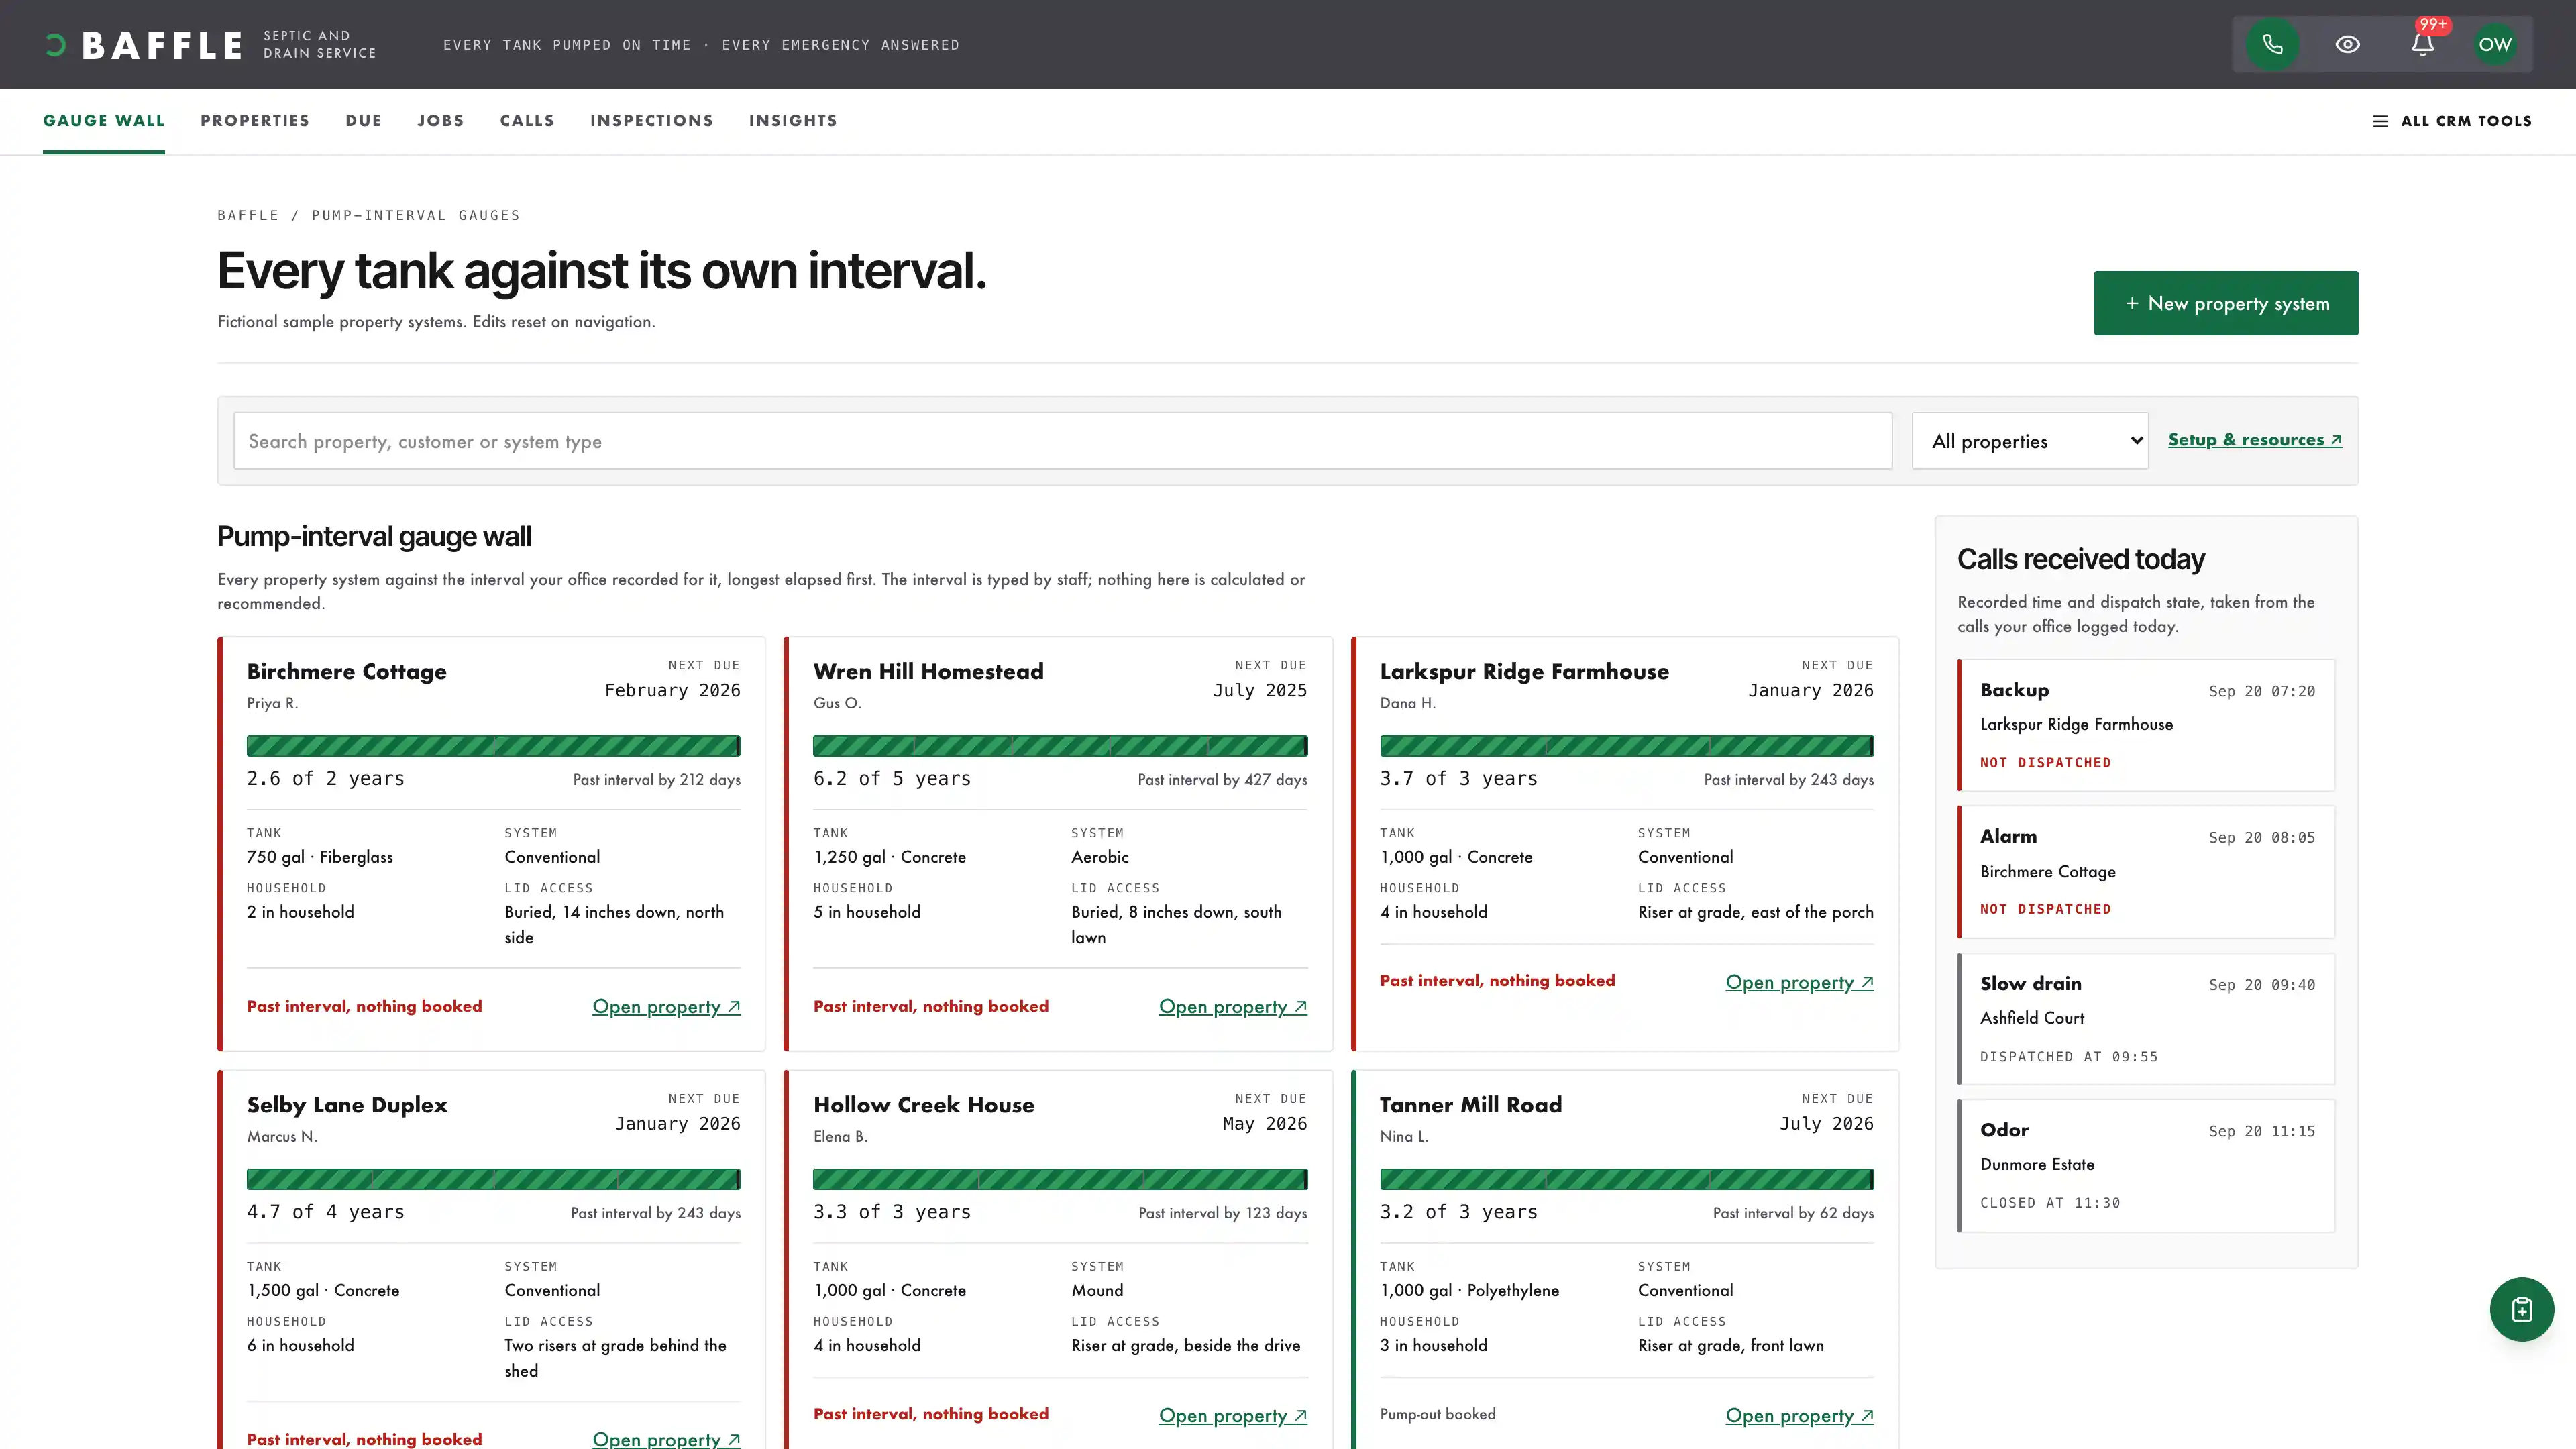This screenshot has width=2576, height=1449.
Task: Select the Calls tab
Action: click(x=527, y=121)
